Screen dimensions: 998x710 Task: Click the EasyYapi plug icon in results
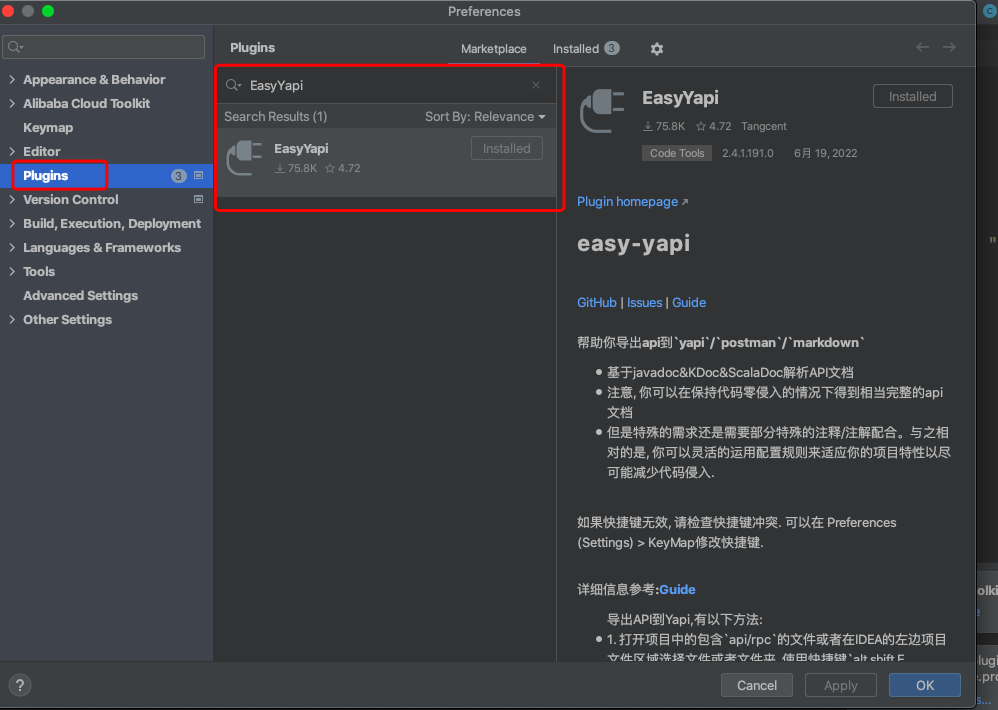pos(244,158)
